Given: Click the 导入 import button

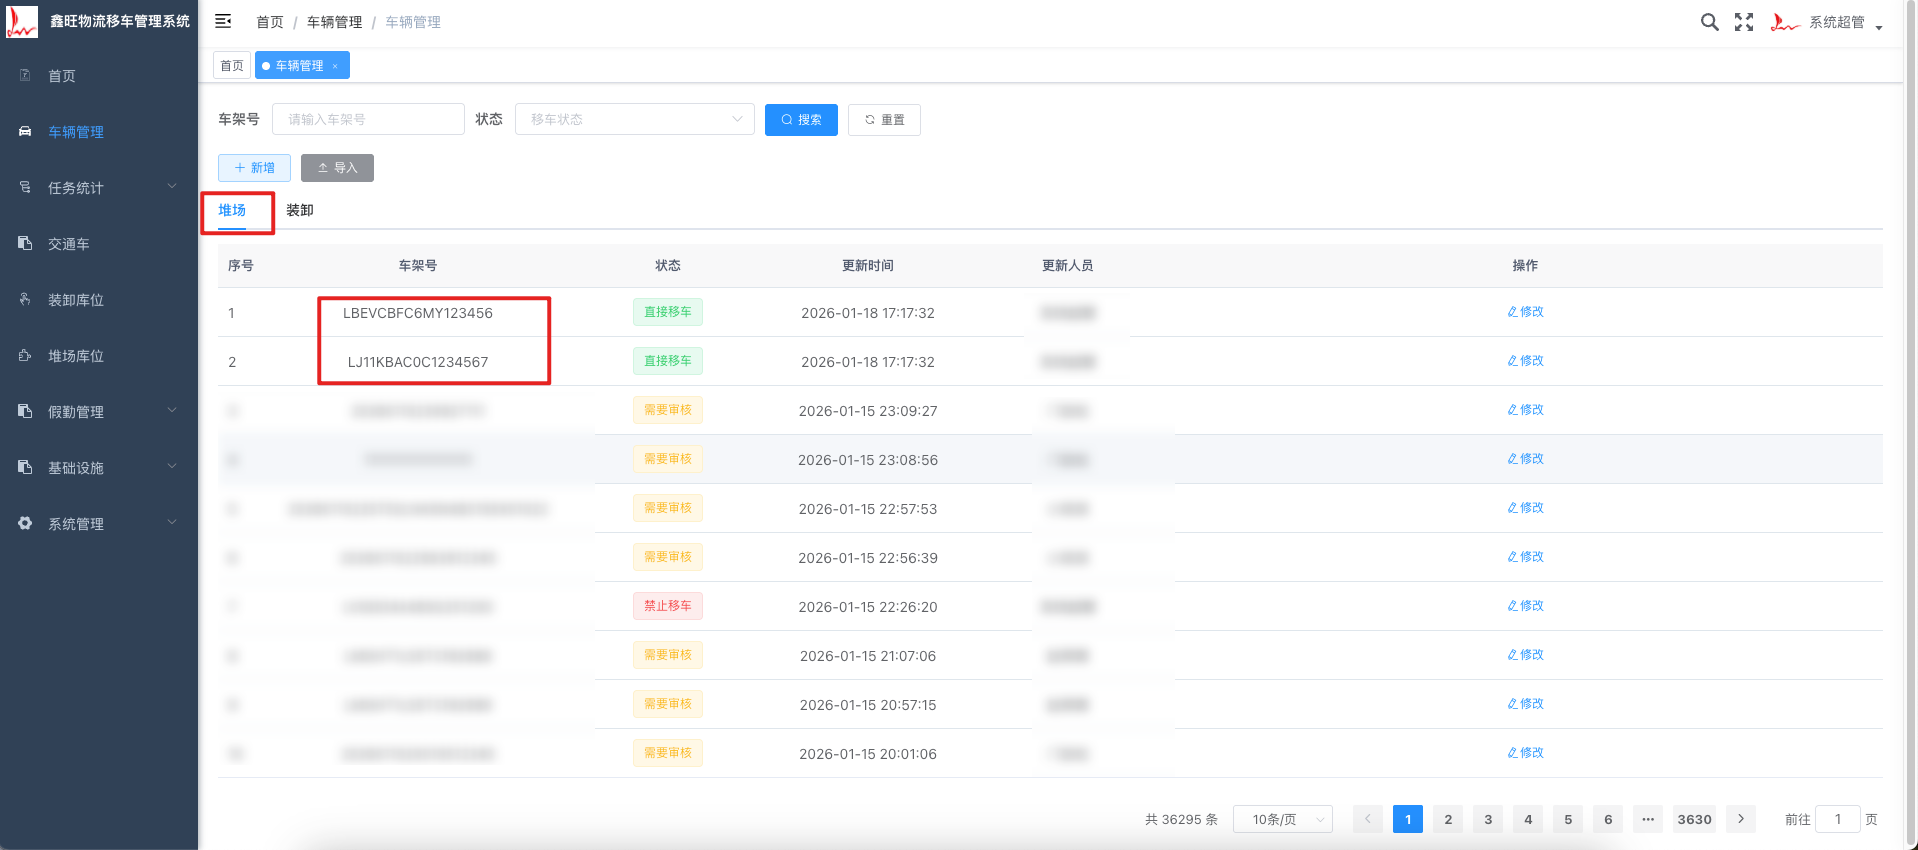Looking at the screenshot, I should click(x=337, y=168).
